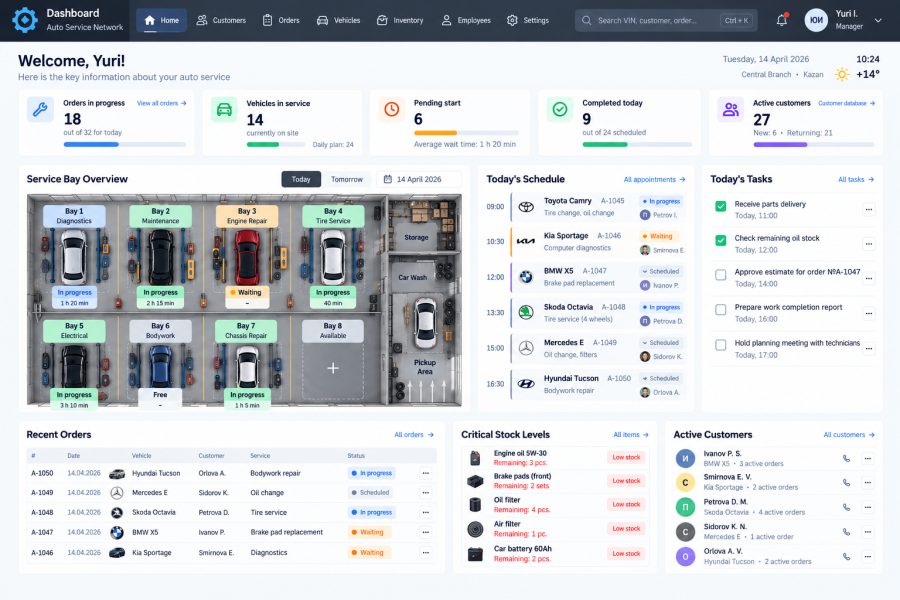900x600 pixels.
Task: Switch bay overview to Tomorrow
Action: [x=347, y=179]
